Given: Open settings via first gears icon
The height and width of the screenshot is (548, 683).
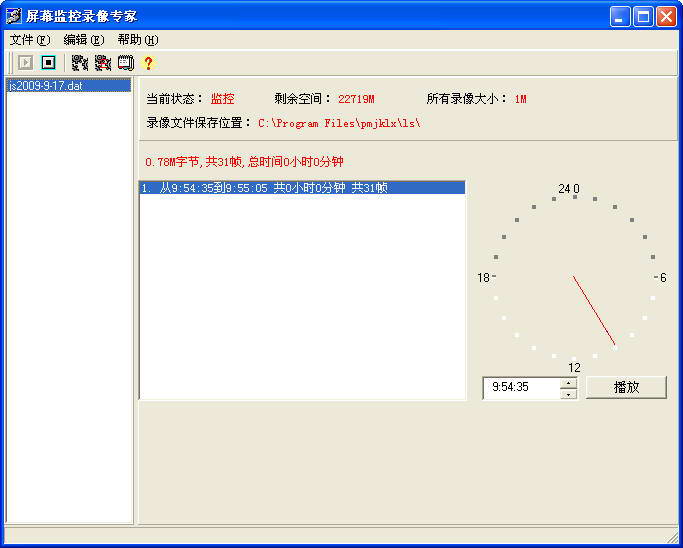Looking at the screenshot, I should [80, 63].
